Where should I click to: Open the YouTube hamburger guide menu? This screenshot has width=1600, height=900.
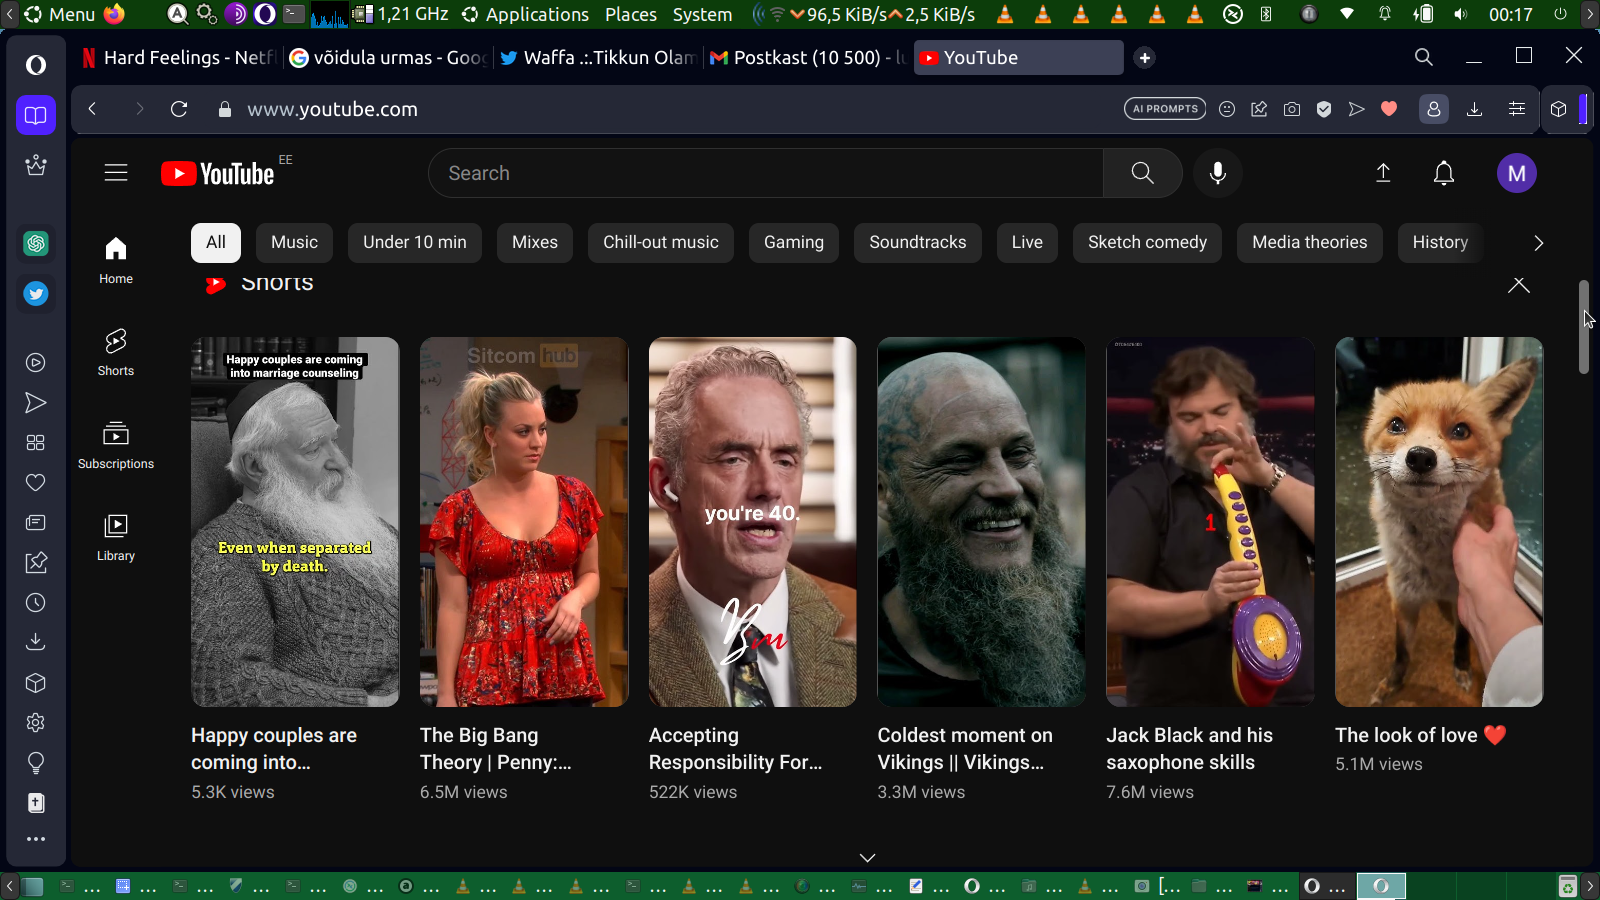[x=116, y=173]
